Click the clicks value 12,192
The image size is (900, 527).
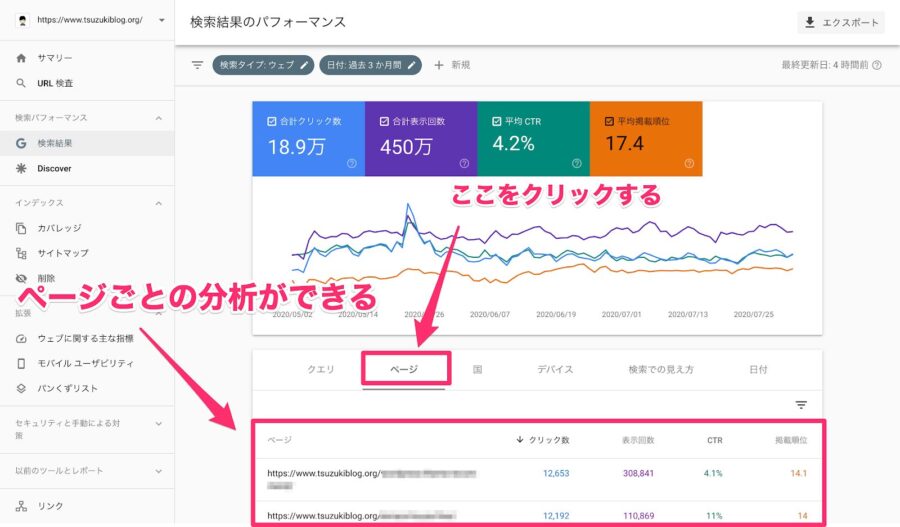[556, 516]
